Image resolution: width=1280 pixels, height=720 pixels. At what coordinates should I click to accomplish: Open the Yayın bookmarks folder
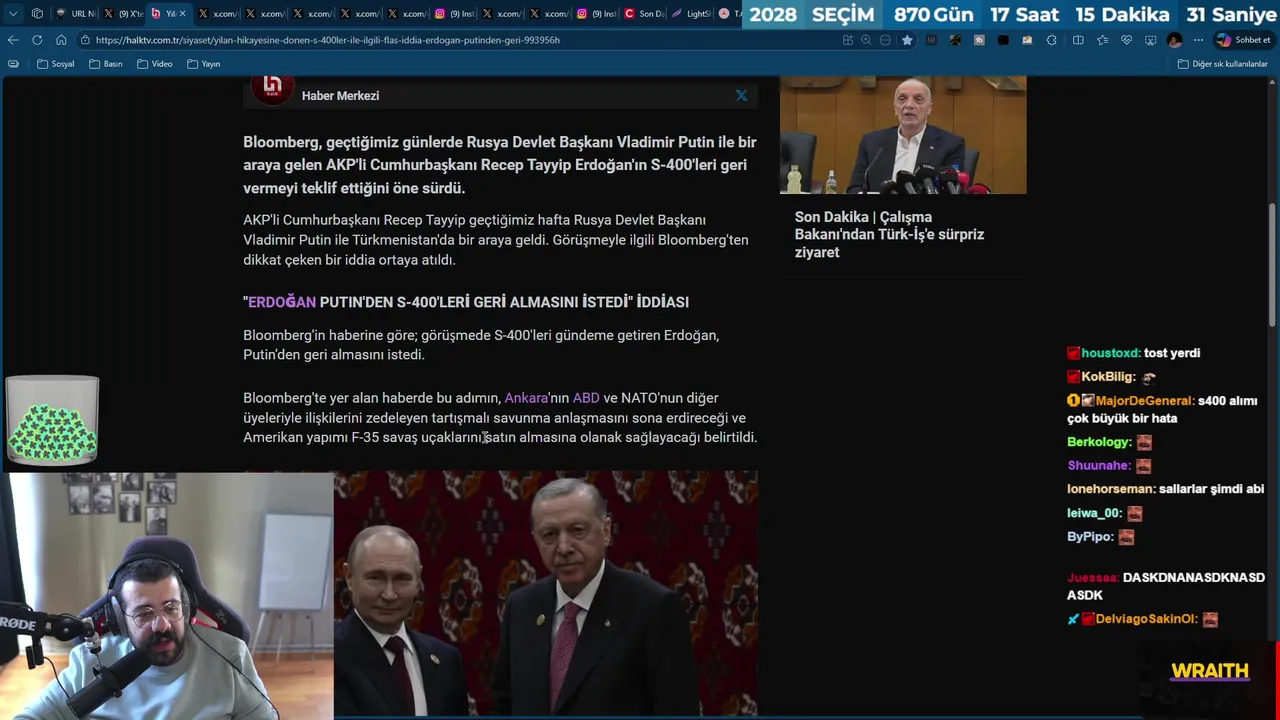tap(204, 64)
